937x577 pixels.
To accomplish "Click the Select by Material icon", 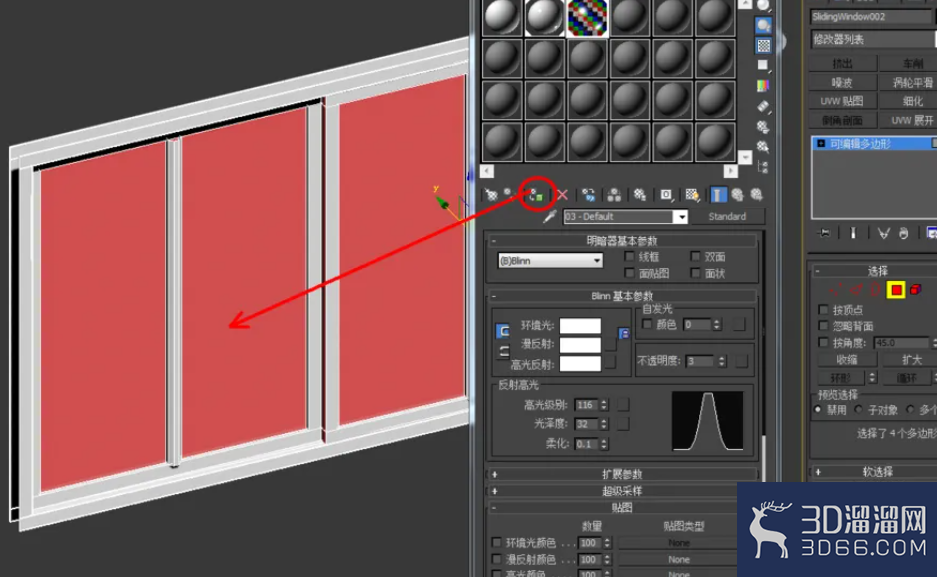I will pyautogui.click(x=763, y=146).
